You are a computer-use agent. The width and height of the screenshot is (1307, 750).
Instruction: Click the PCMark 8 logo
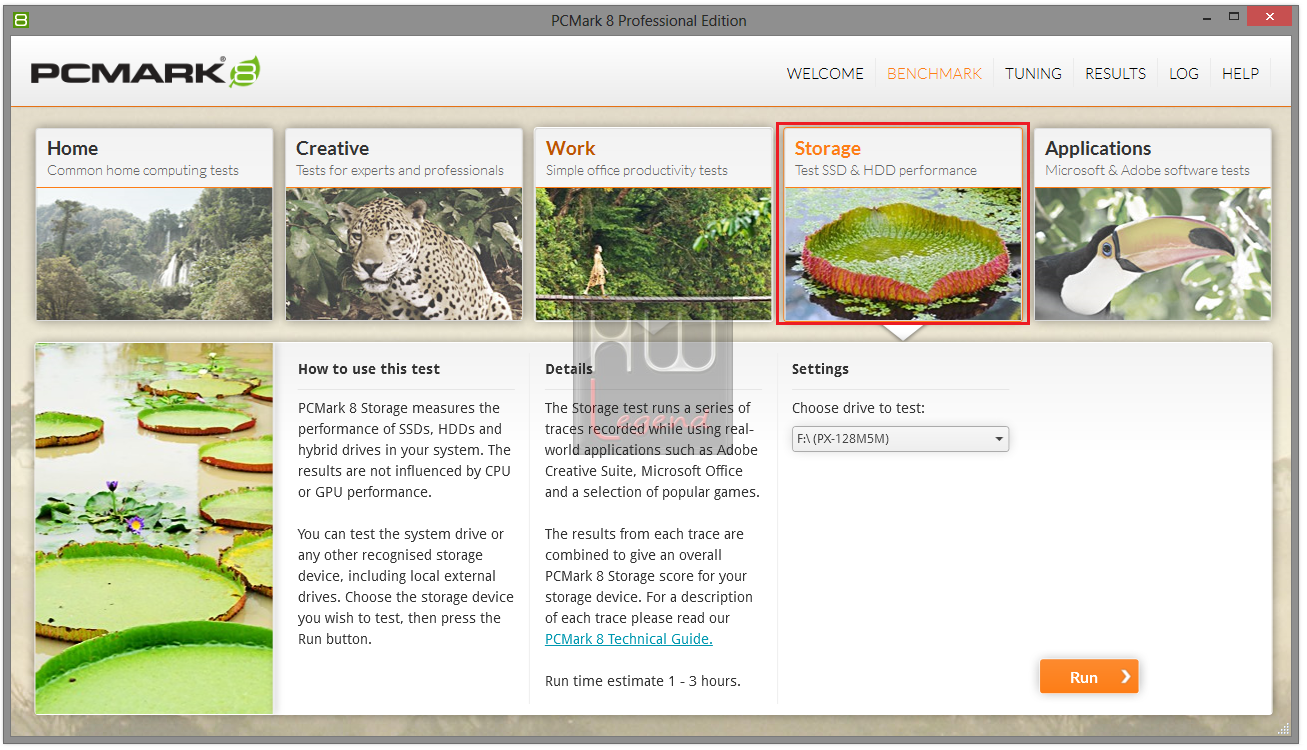point(146,72)
